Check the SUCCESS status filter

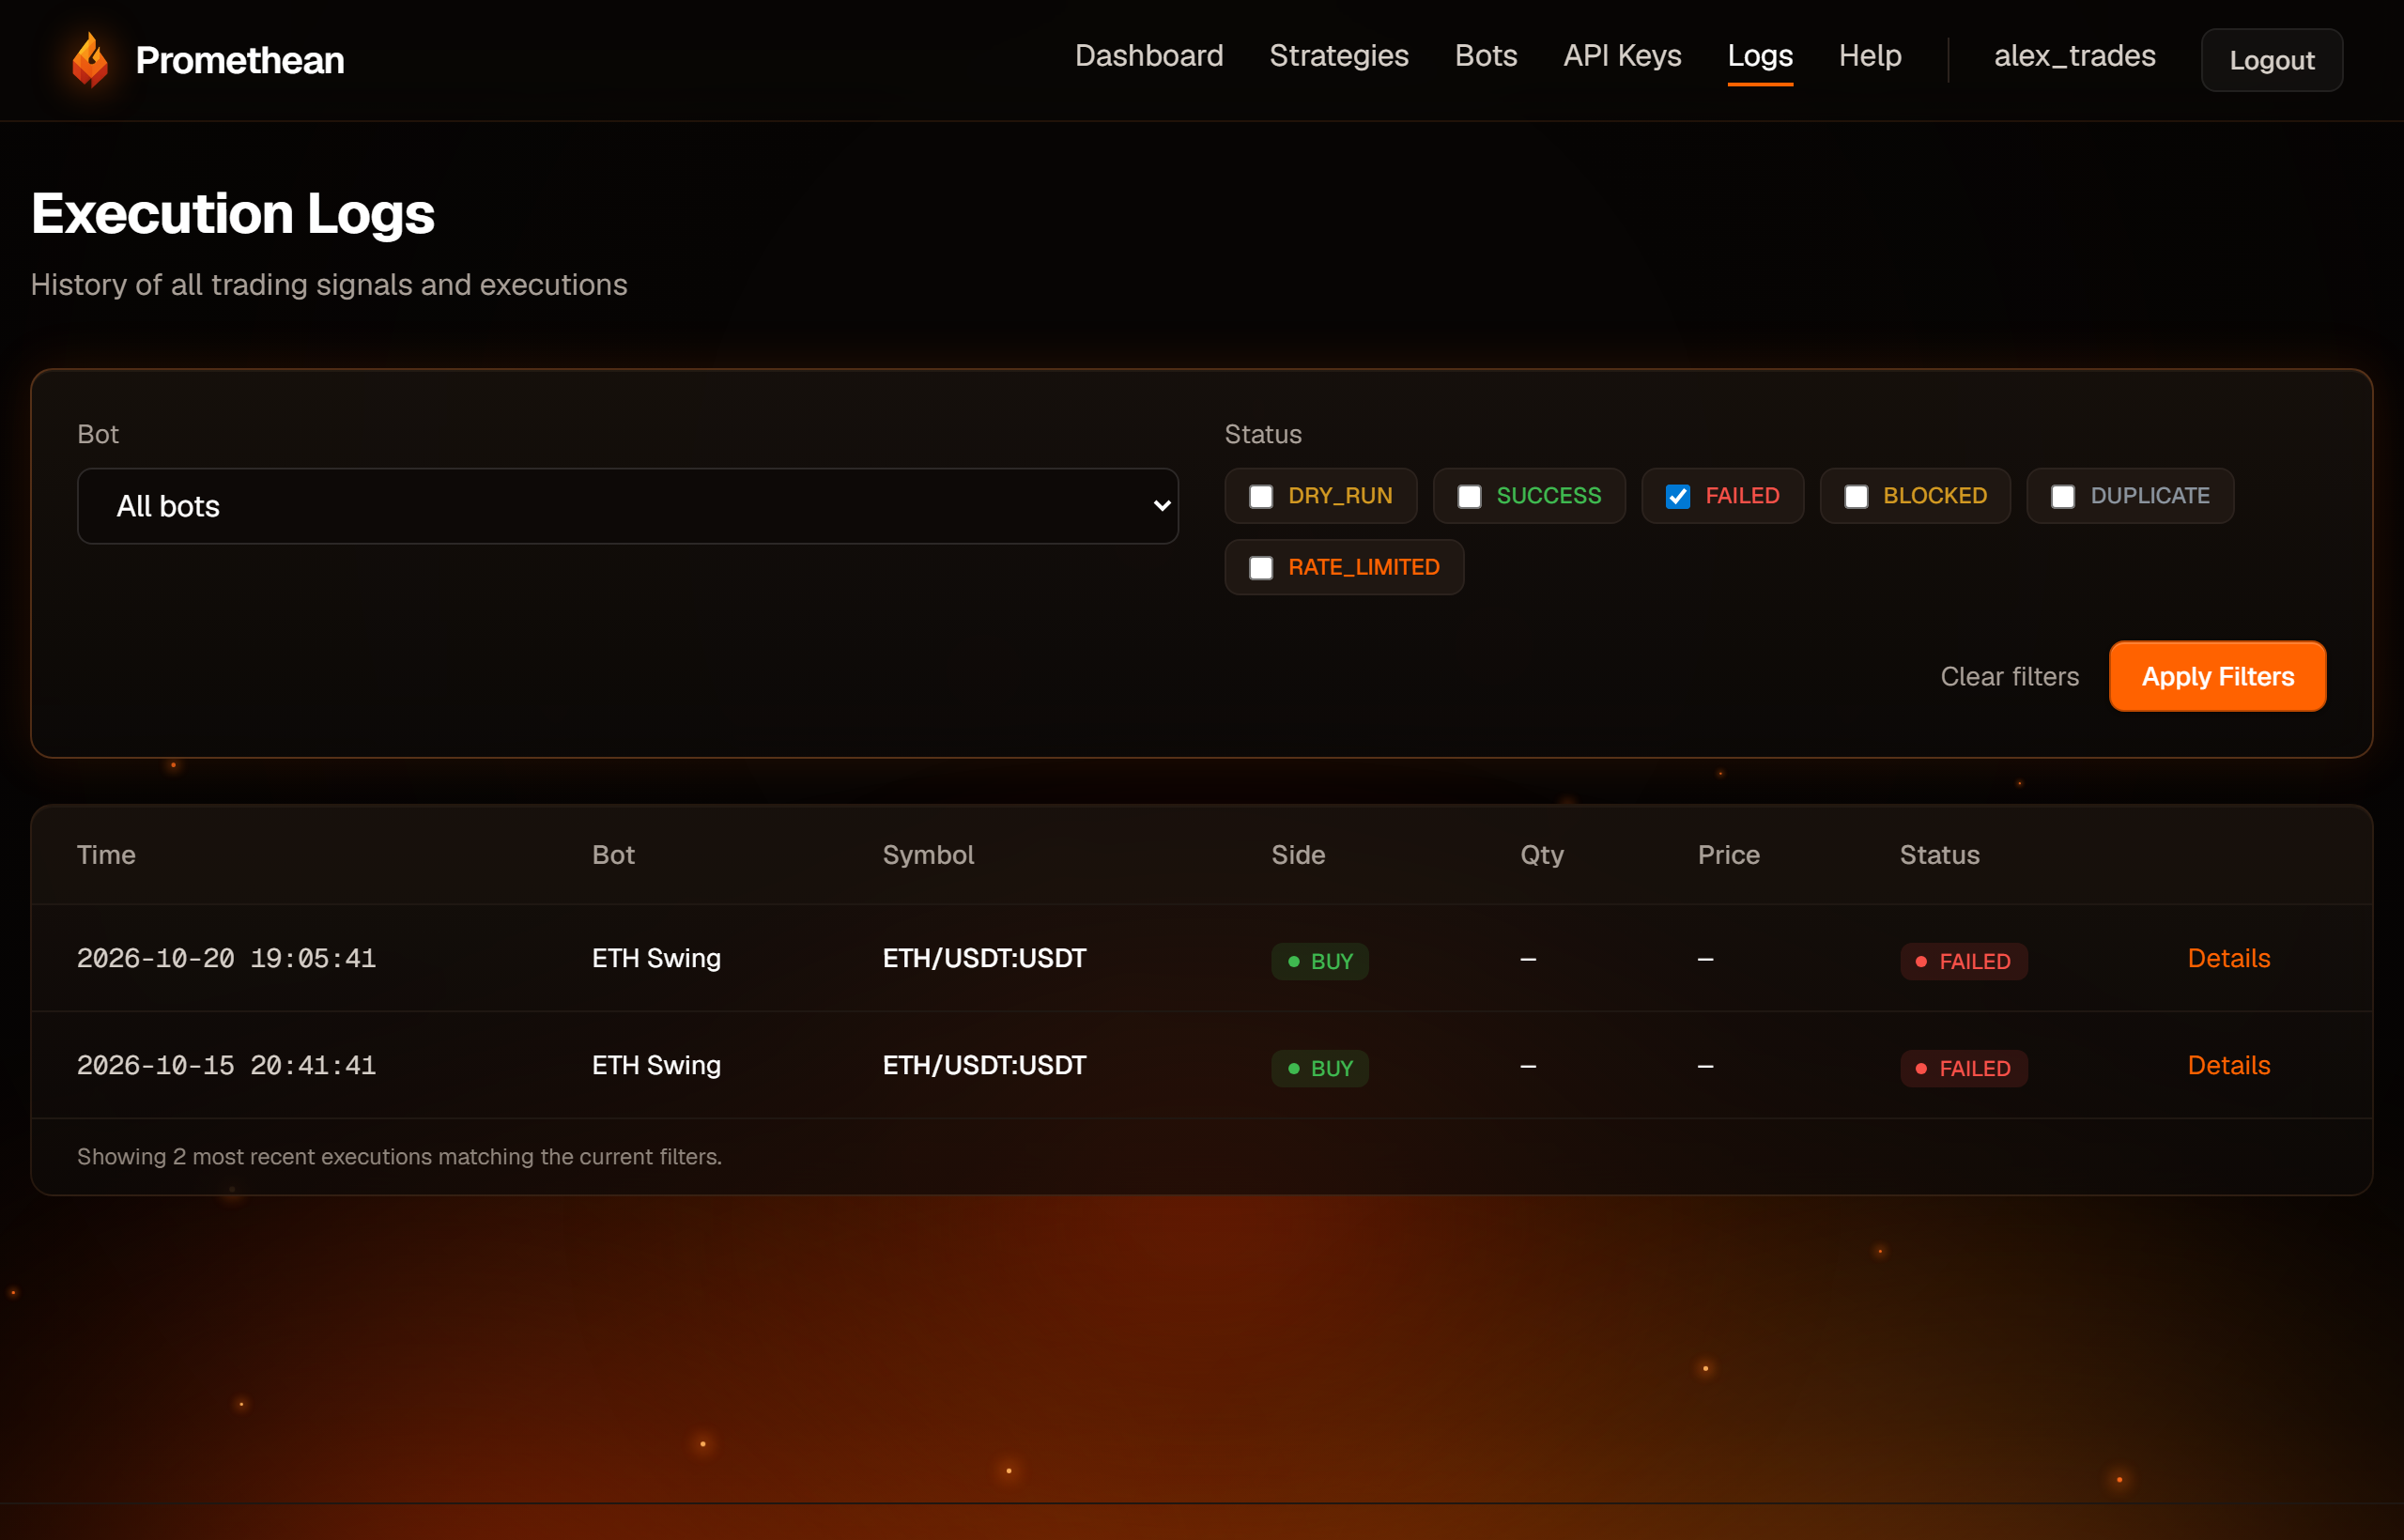1469,496
